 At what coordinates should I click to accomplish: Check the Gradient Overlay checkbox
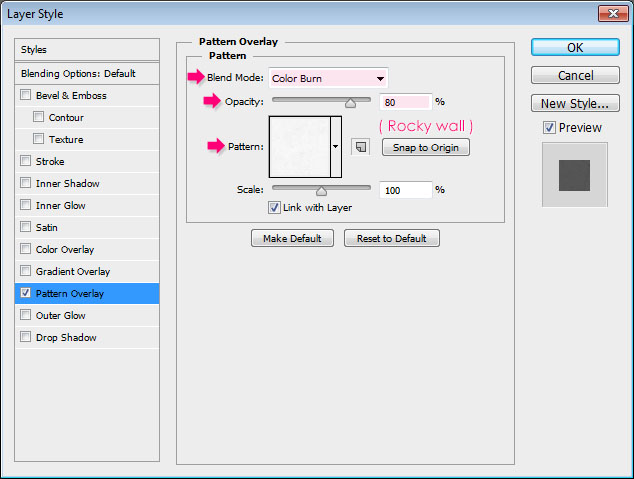click(25, 270)
